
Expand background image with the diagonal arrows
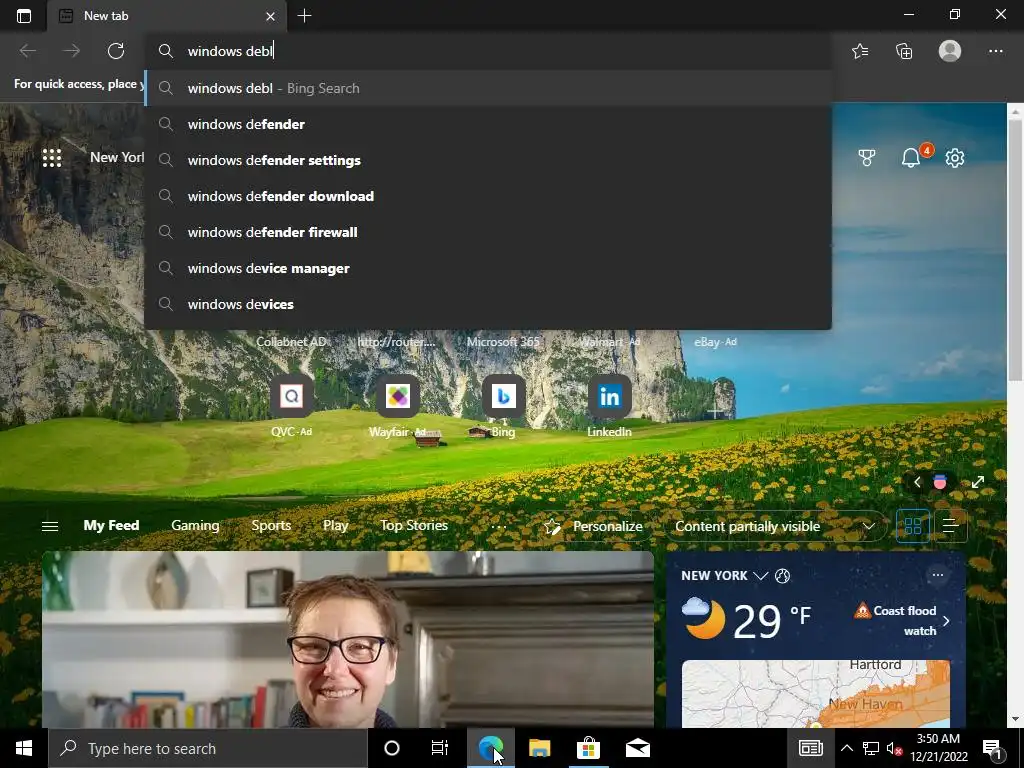978,482
